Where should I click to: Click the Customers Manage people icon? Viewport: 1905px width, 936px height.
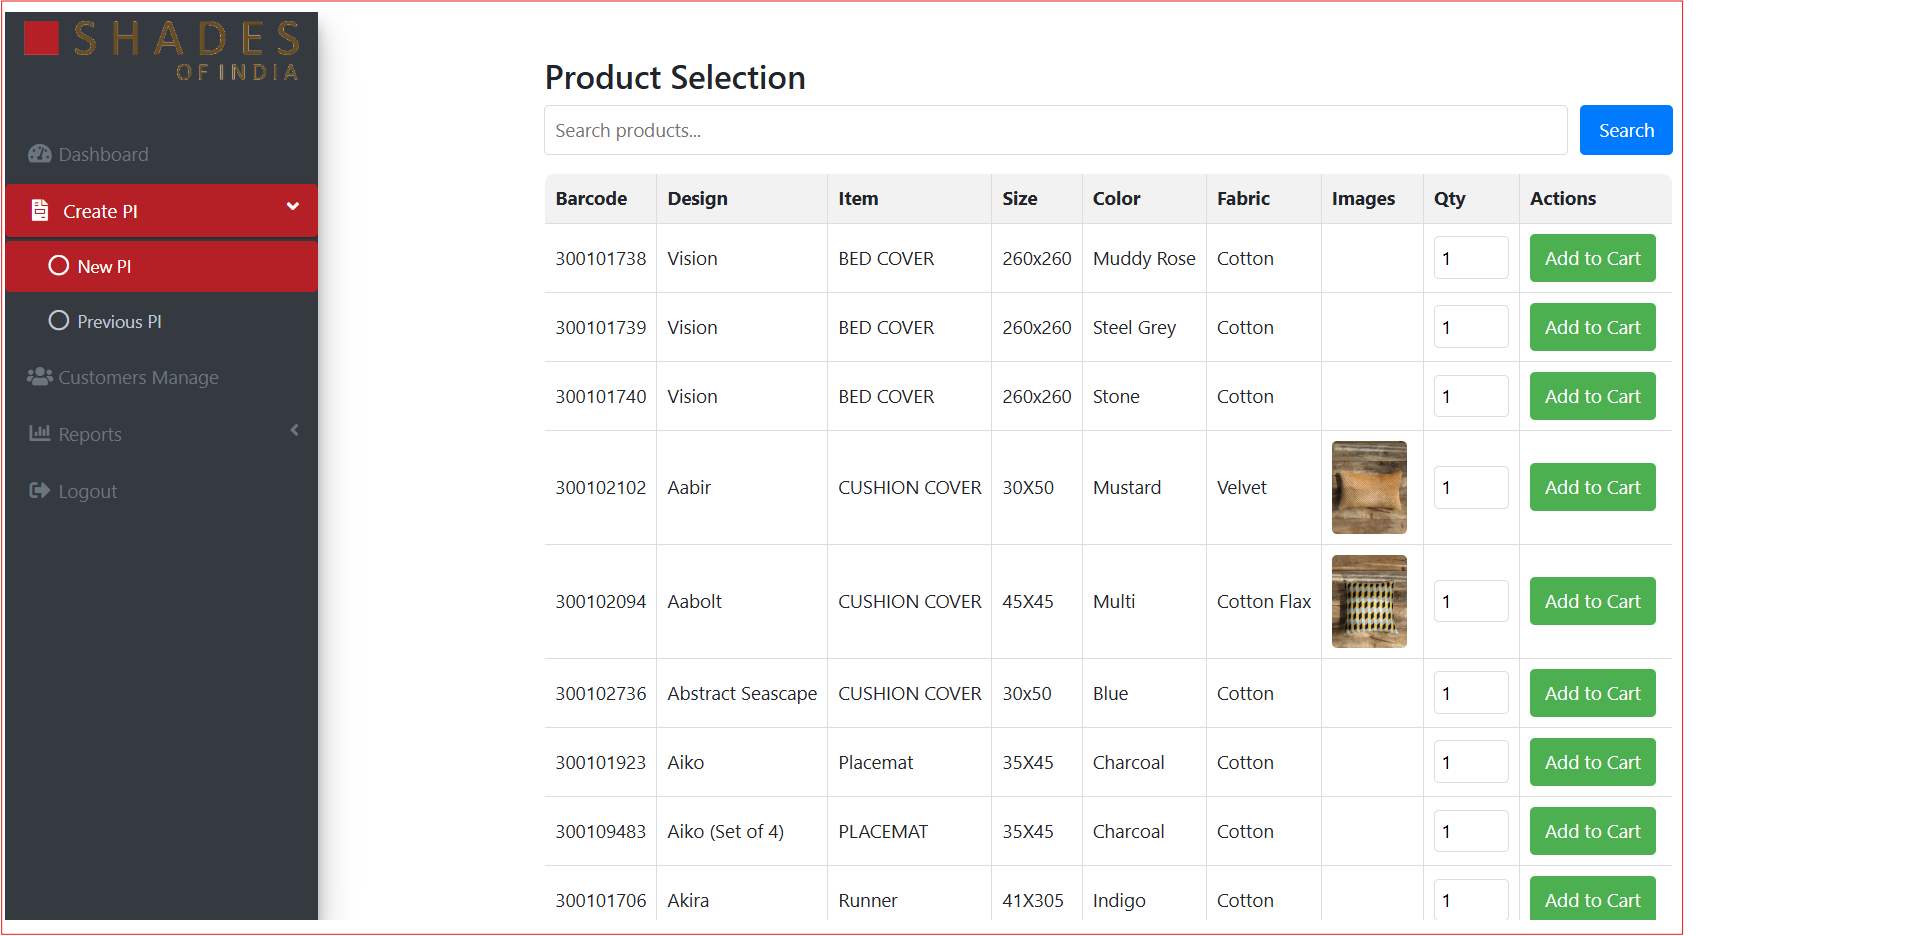[x=39, y=377]
